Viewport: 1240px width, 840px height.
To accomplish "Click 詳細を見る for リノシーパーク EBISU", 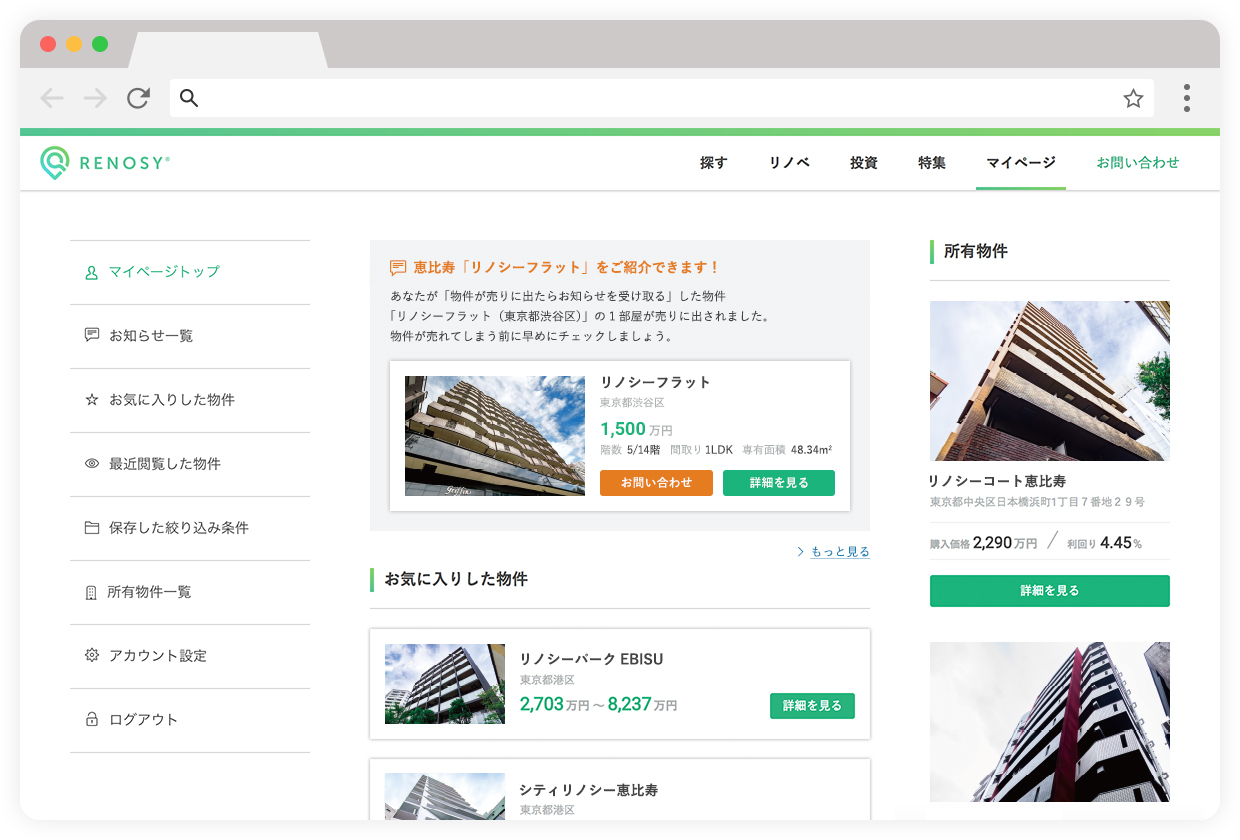I will [812, 706].
